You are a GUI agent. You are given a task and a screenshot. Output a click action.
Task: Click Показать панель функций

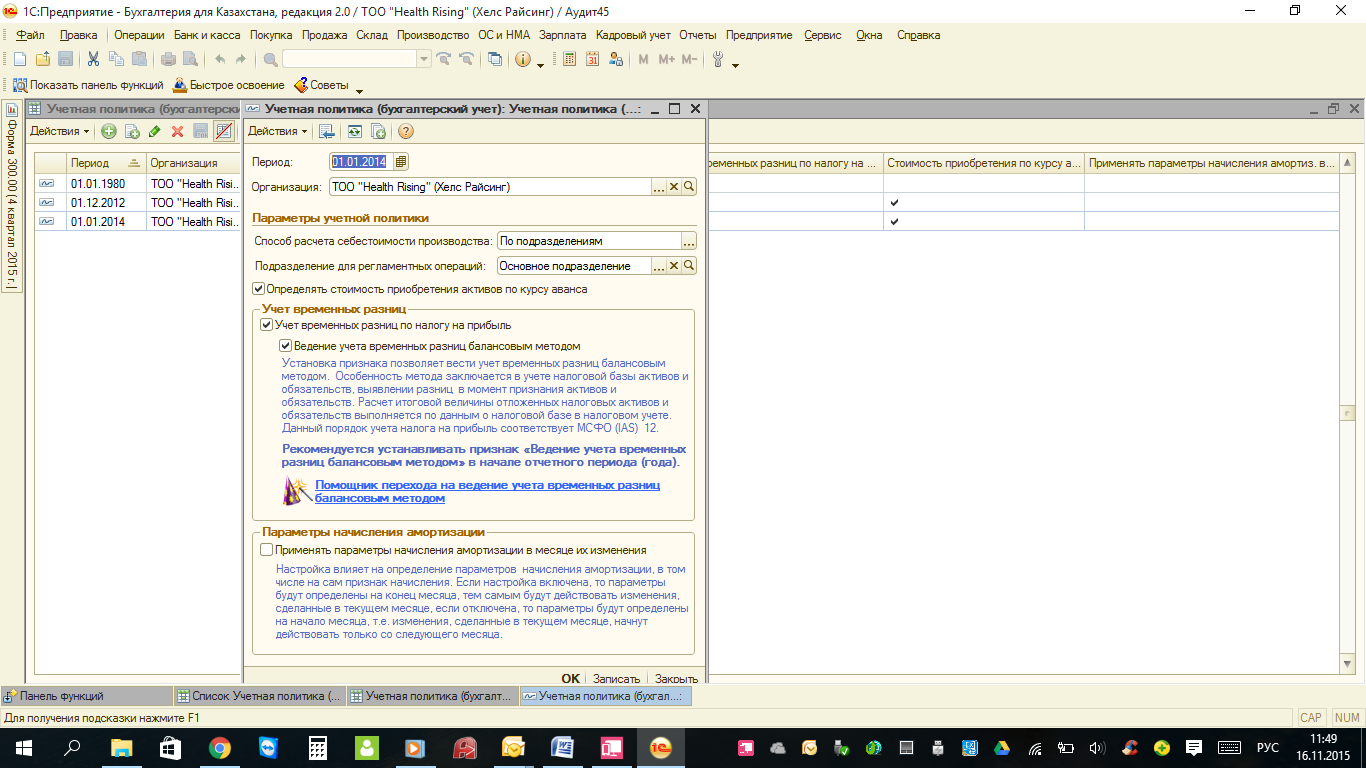88,86
